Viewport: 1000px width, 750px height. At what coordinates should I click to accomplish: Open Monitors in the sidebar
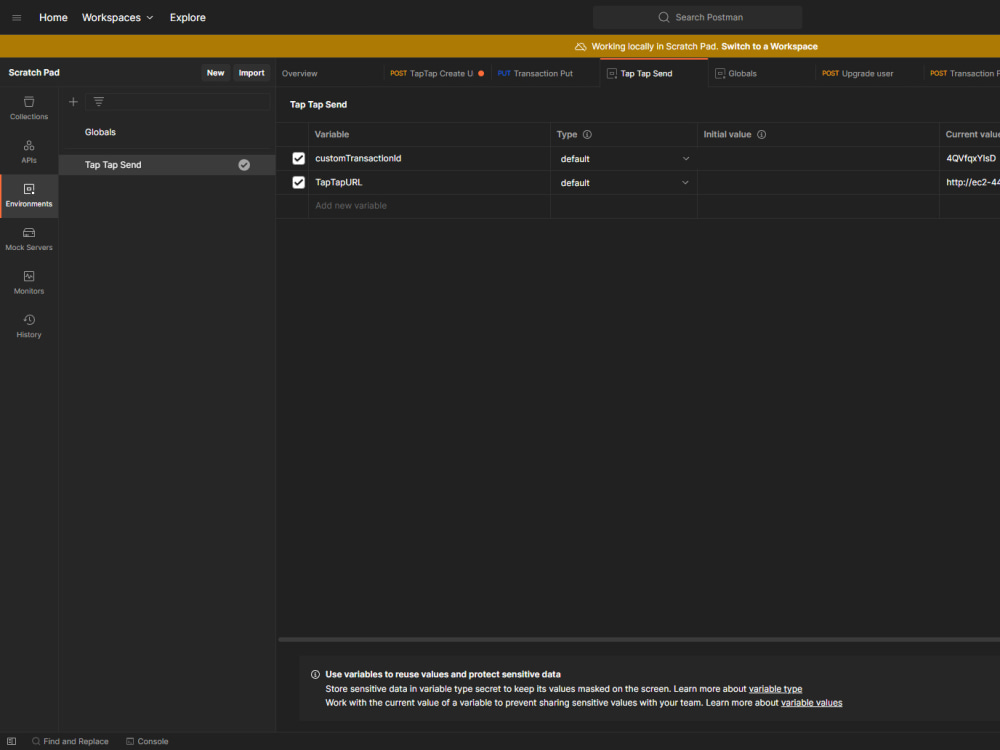29,283
